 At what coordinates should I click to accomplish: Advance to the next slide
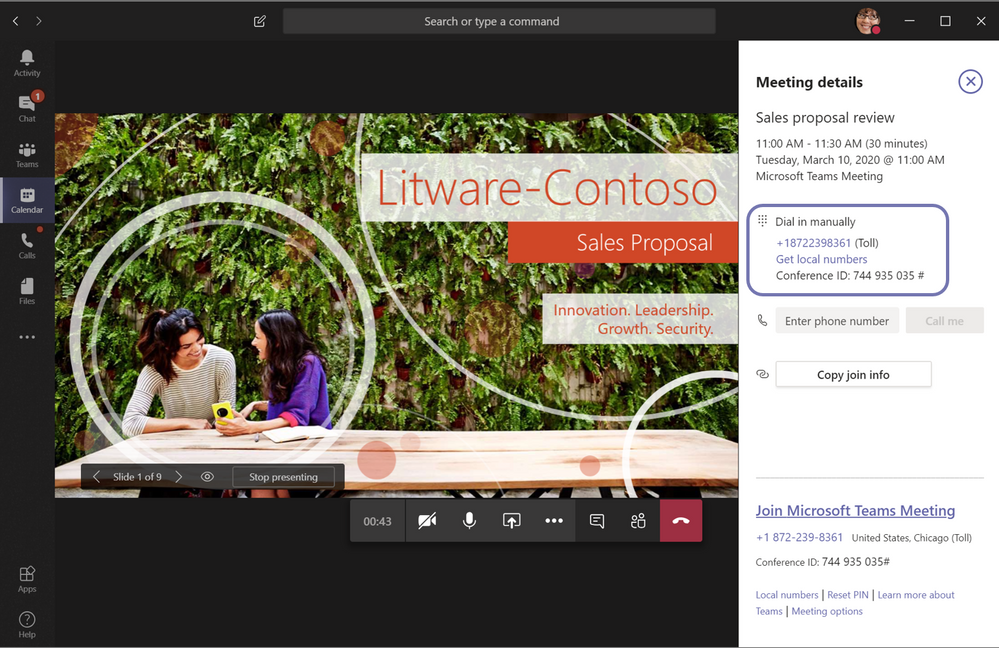coord(179,477)
